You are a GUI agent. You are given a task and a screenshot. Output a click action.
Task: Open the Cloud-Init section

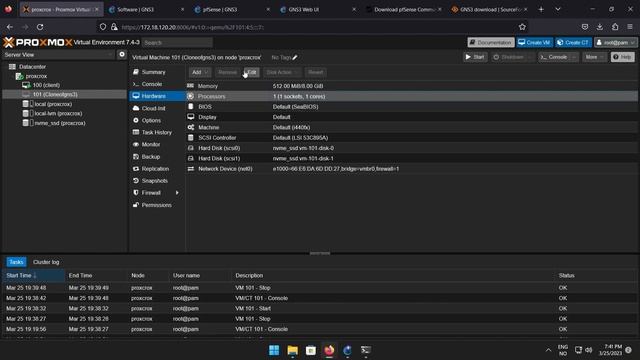coord(157,108)
